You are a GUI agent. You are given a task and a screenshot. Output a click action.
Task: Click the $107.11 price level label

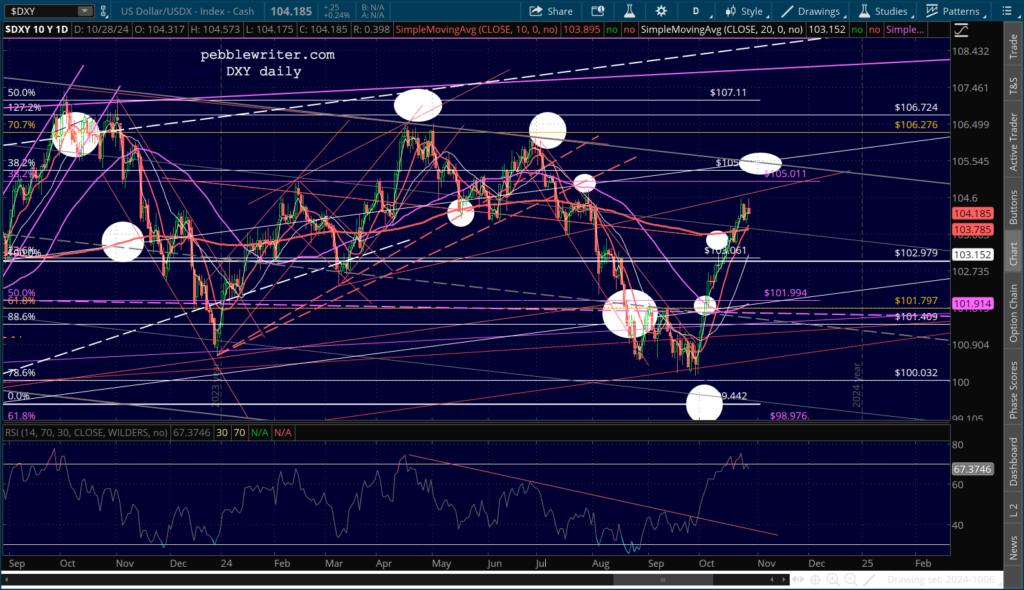728,93
